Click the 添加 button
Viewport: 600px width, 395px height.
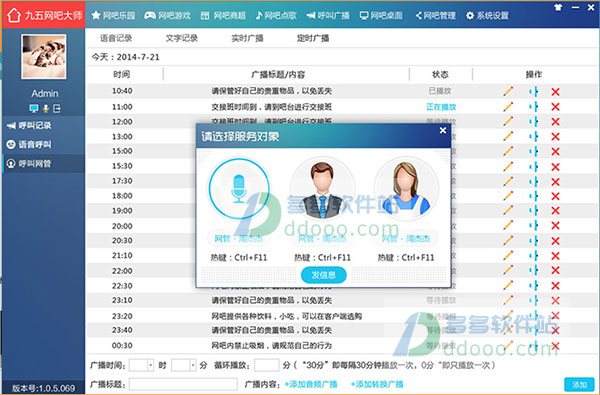pos(579,384)
